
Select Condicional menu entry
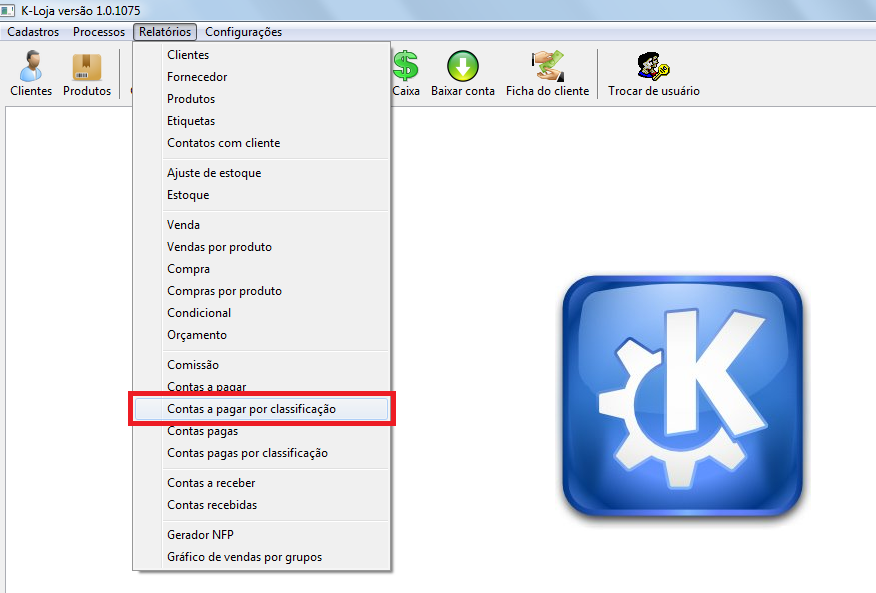(261, 313)
